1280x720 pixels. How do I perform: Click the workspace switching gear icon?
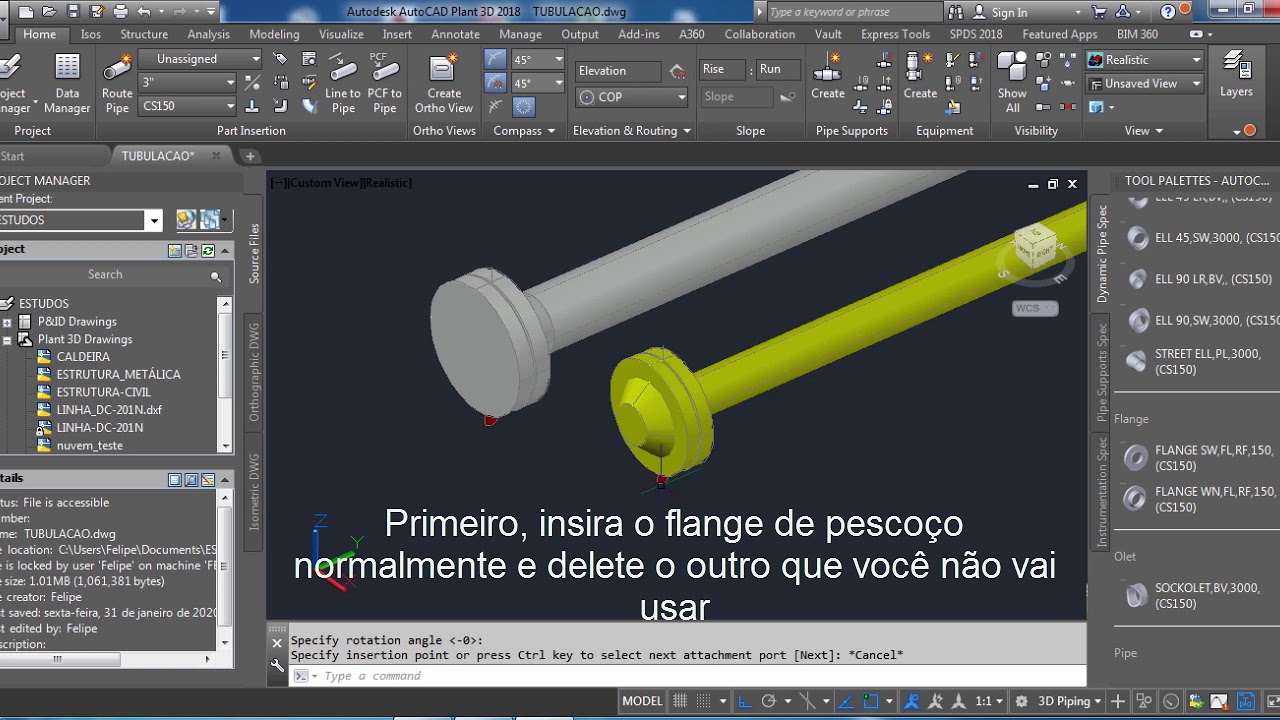[1021, 701]
